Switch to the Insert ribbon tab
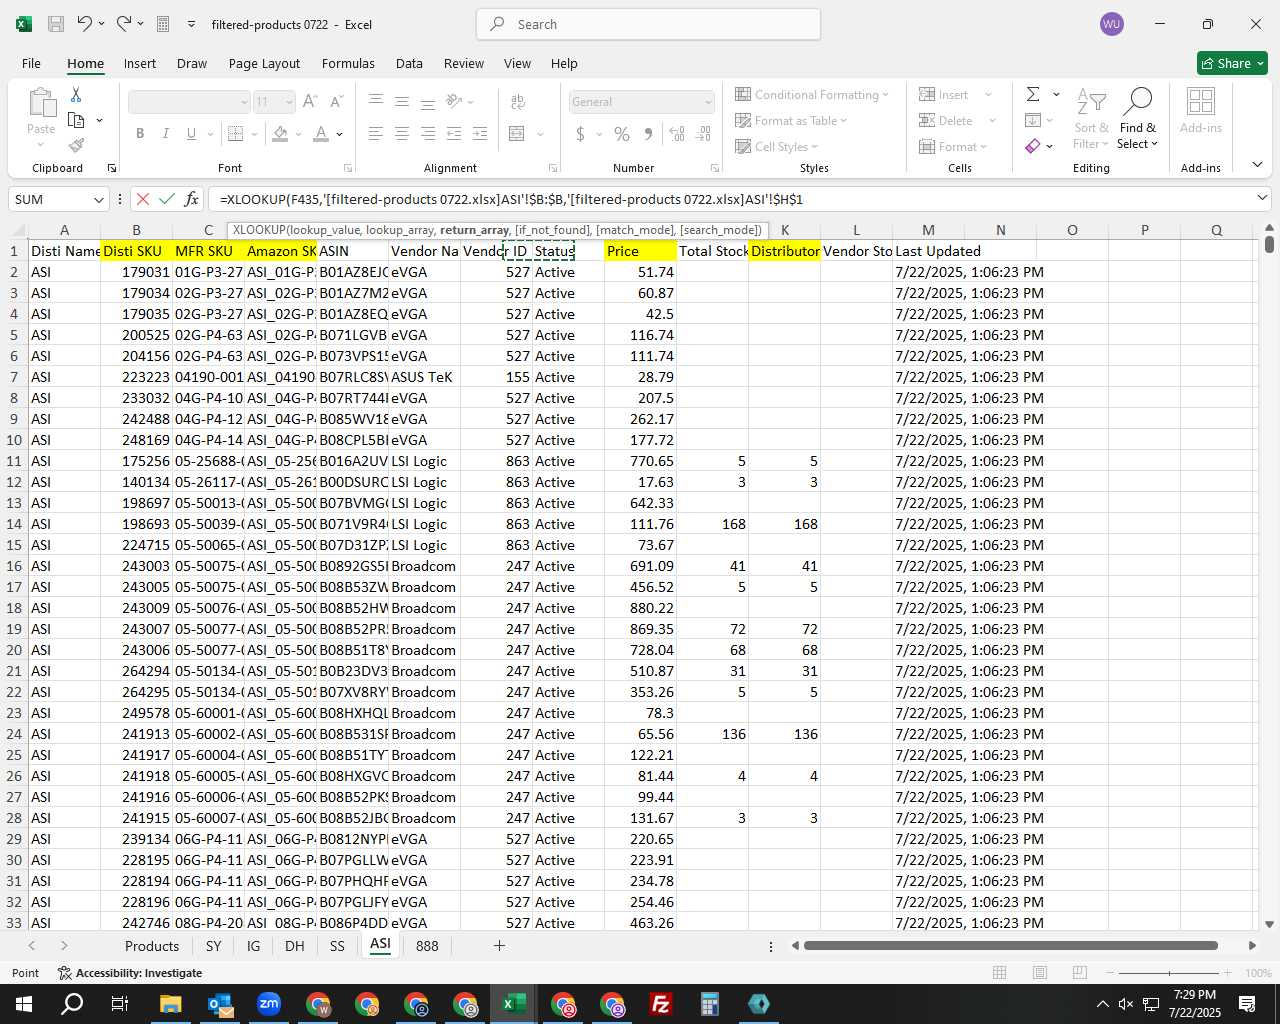 (x=140, y=63)
